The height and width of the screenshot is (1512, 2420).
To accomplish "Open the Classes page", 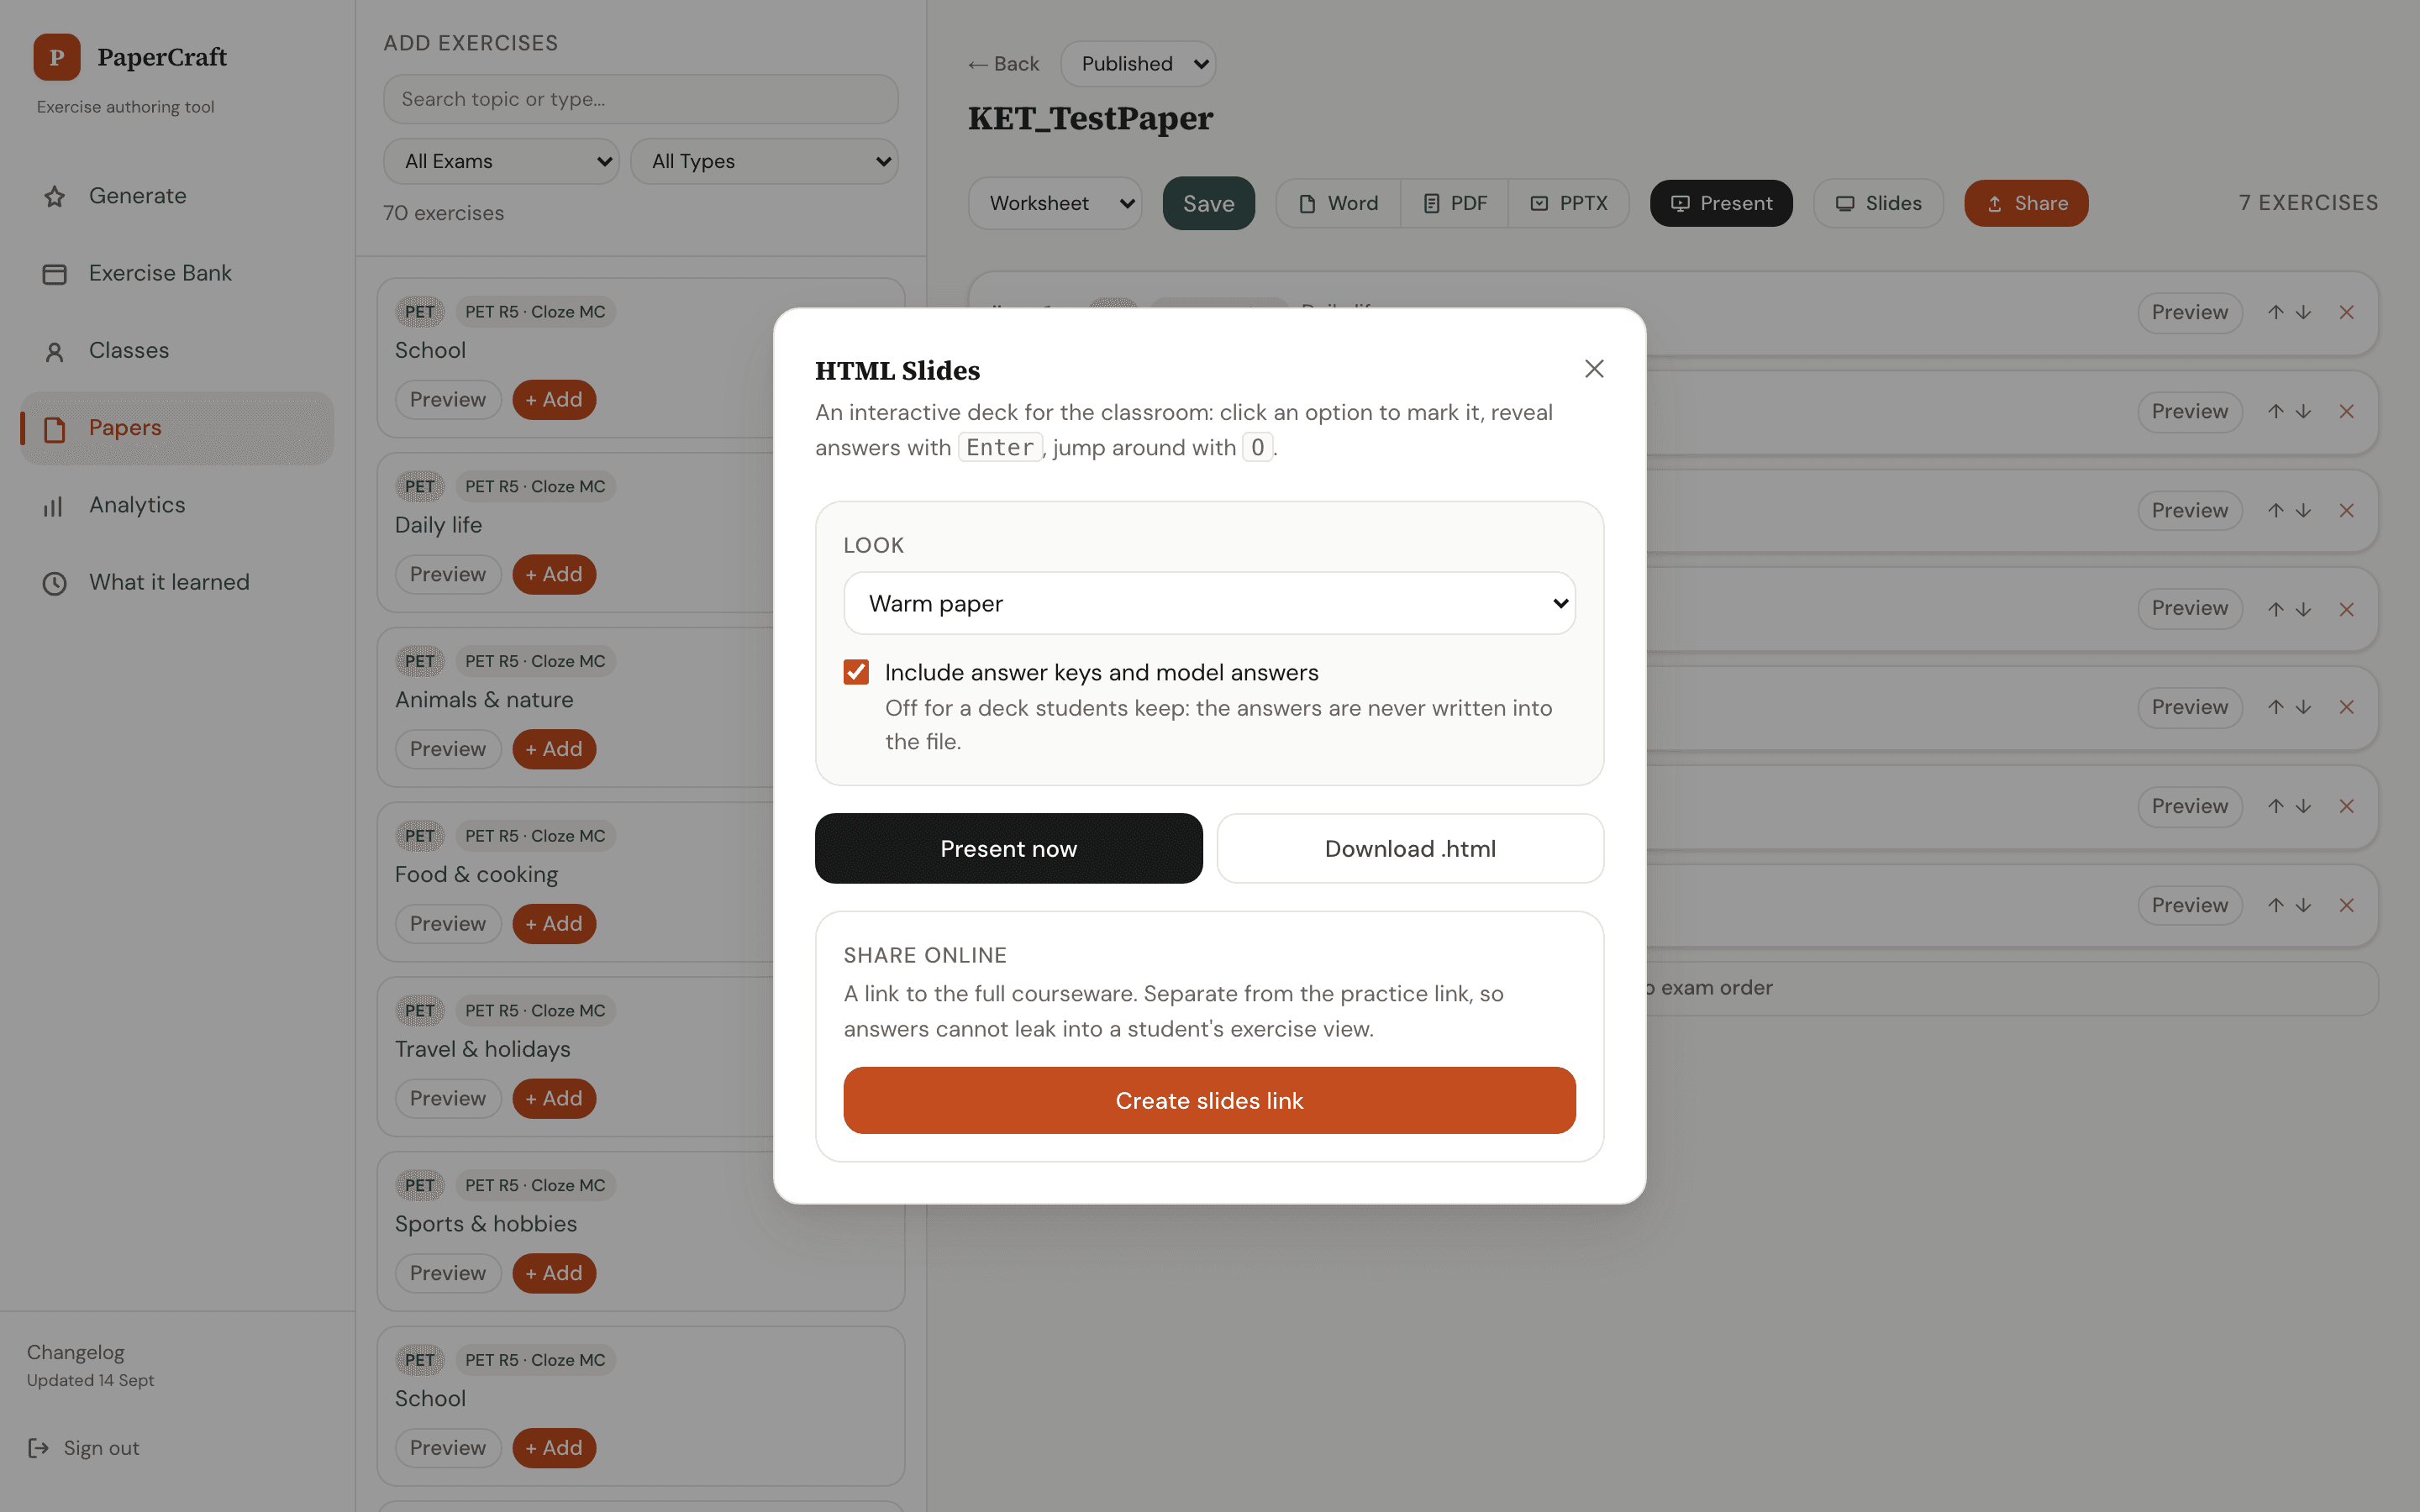I will (177, 350).
